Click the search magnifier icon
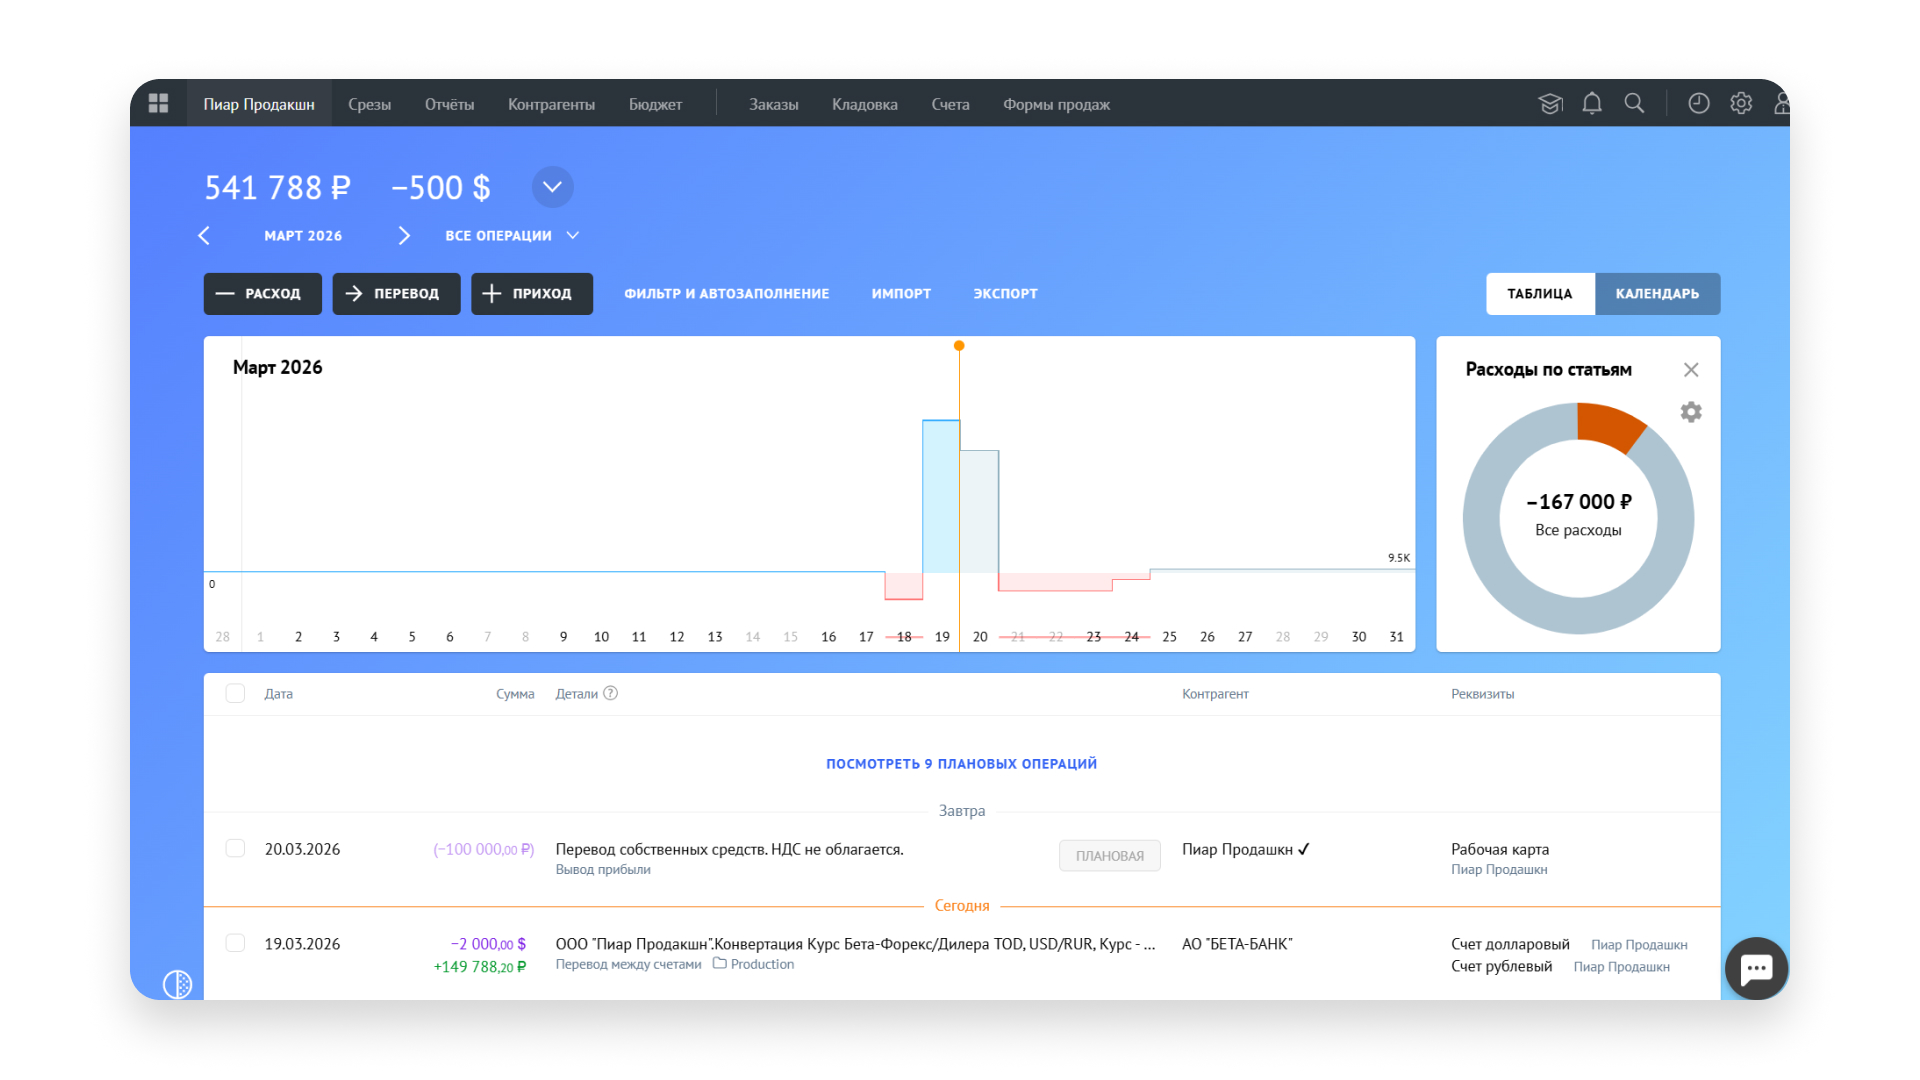Image resolution: width=1920 pixels, height=1080 pixels. pos(1634,103)
